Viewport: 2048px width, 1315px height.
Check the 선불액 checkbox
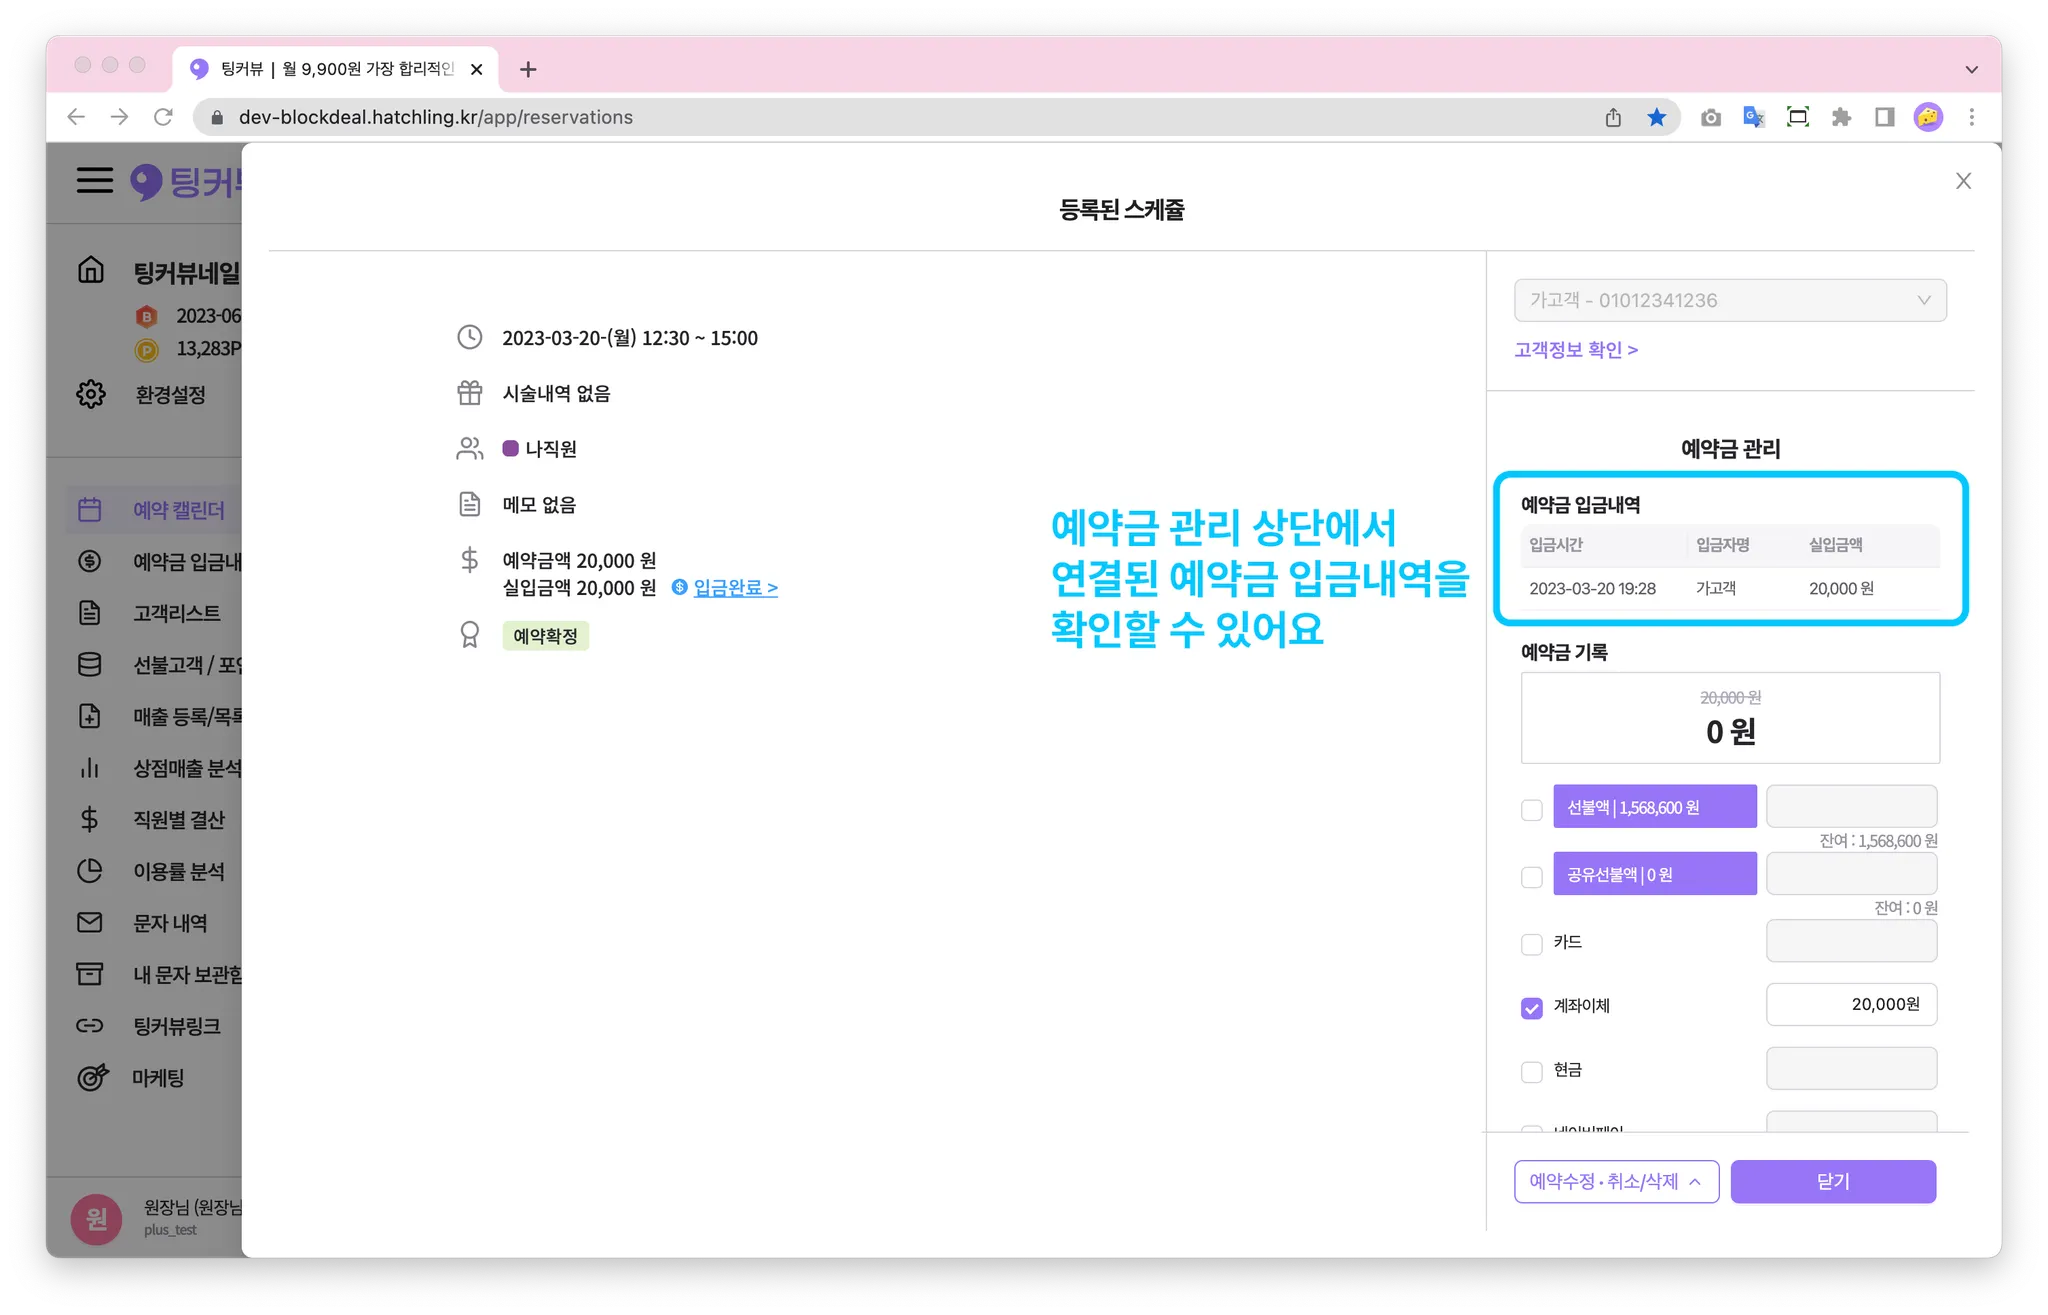click(x=1531, y=810)
